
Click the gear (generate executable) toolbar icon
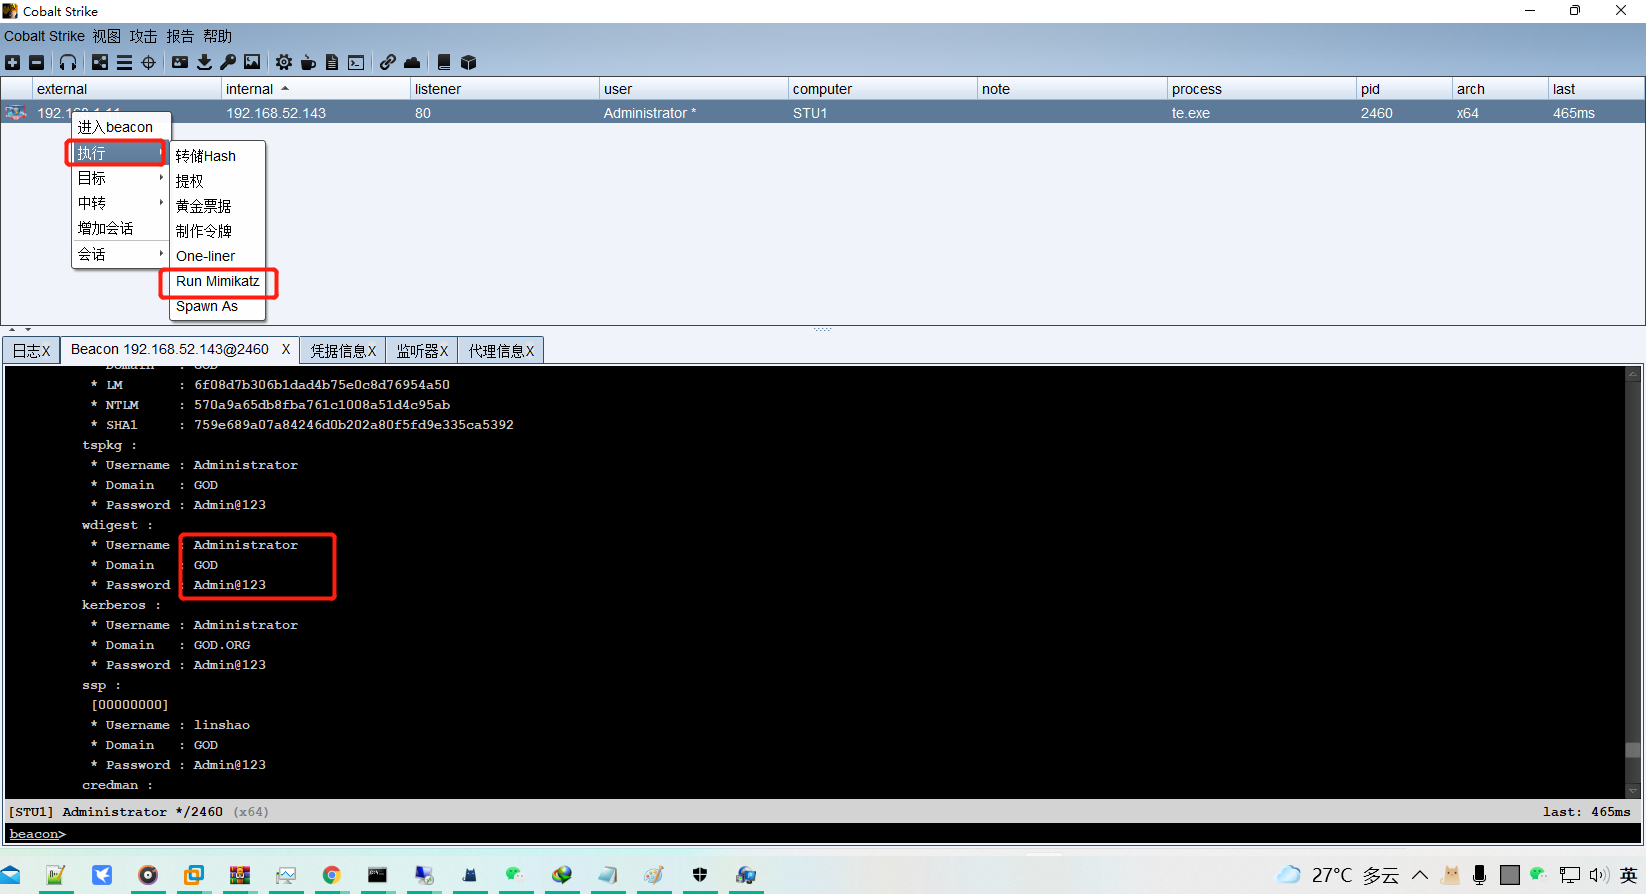click(284, 62)
